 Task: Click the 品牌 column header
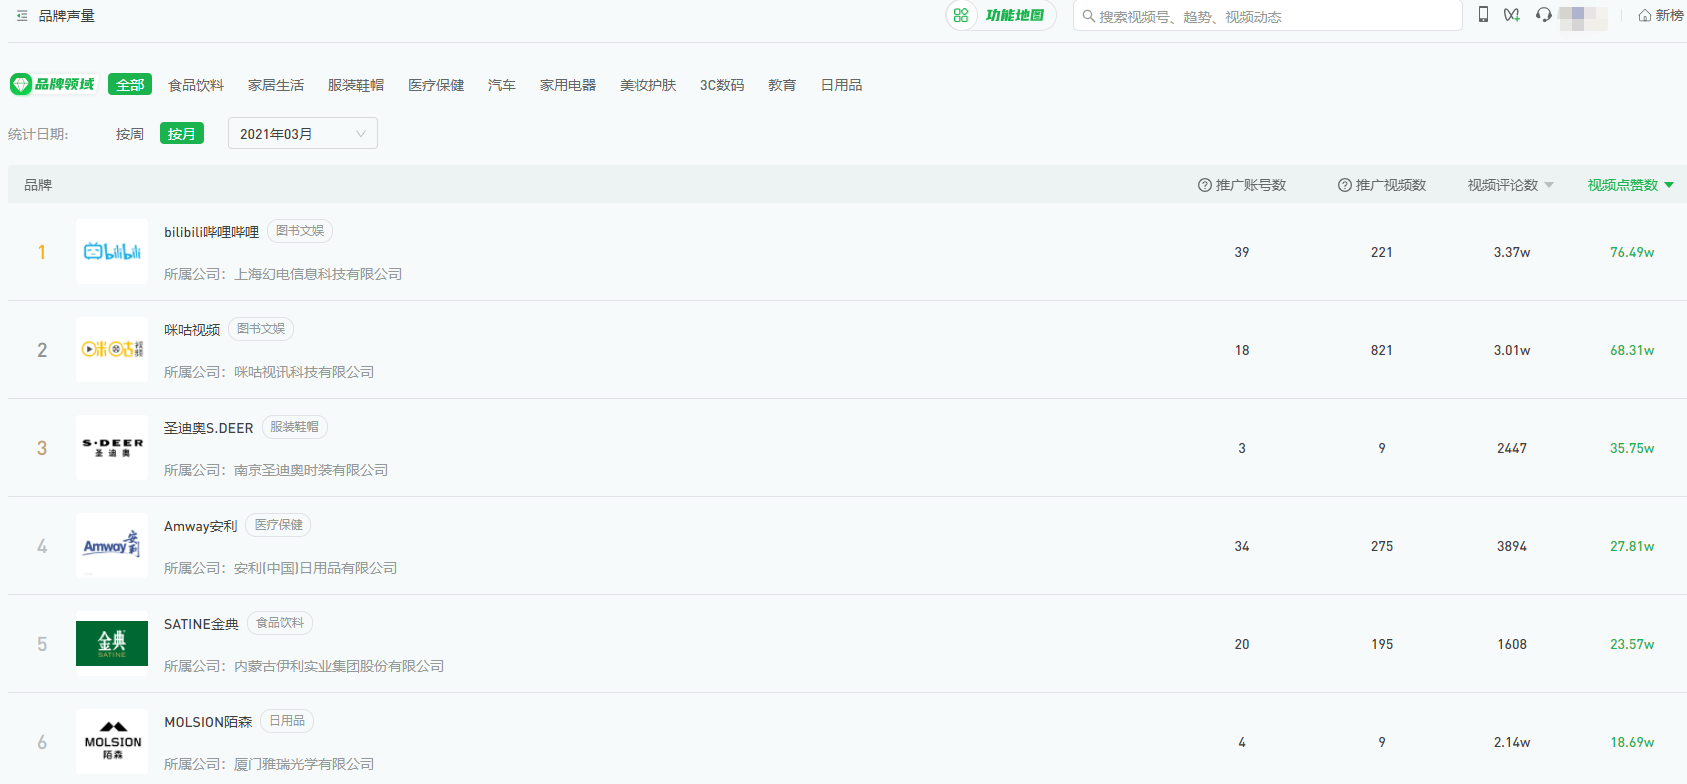[38, 185]
